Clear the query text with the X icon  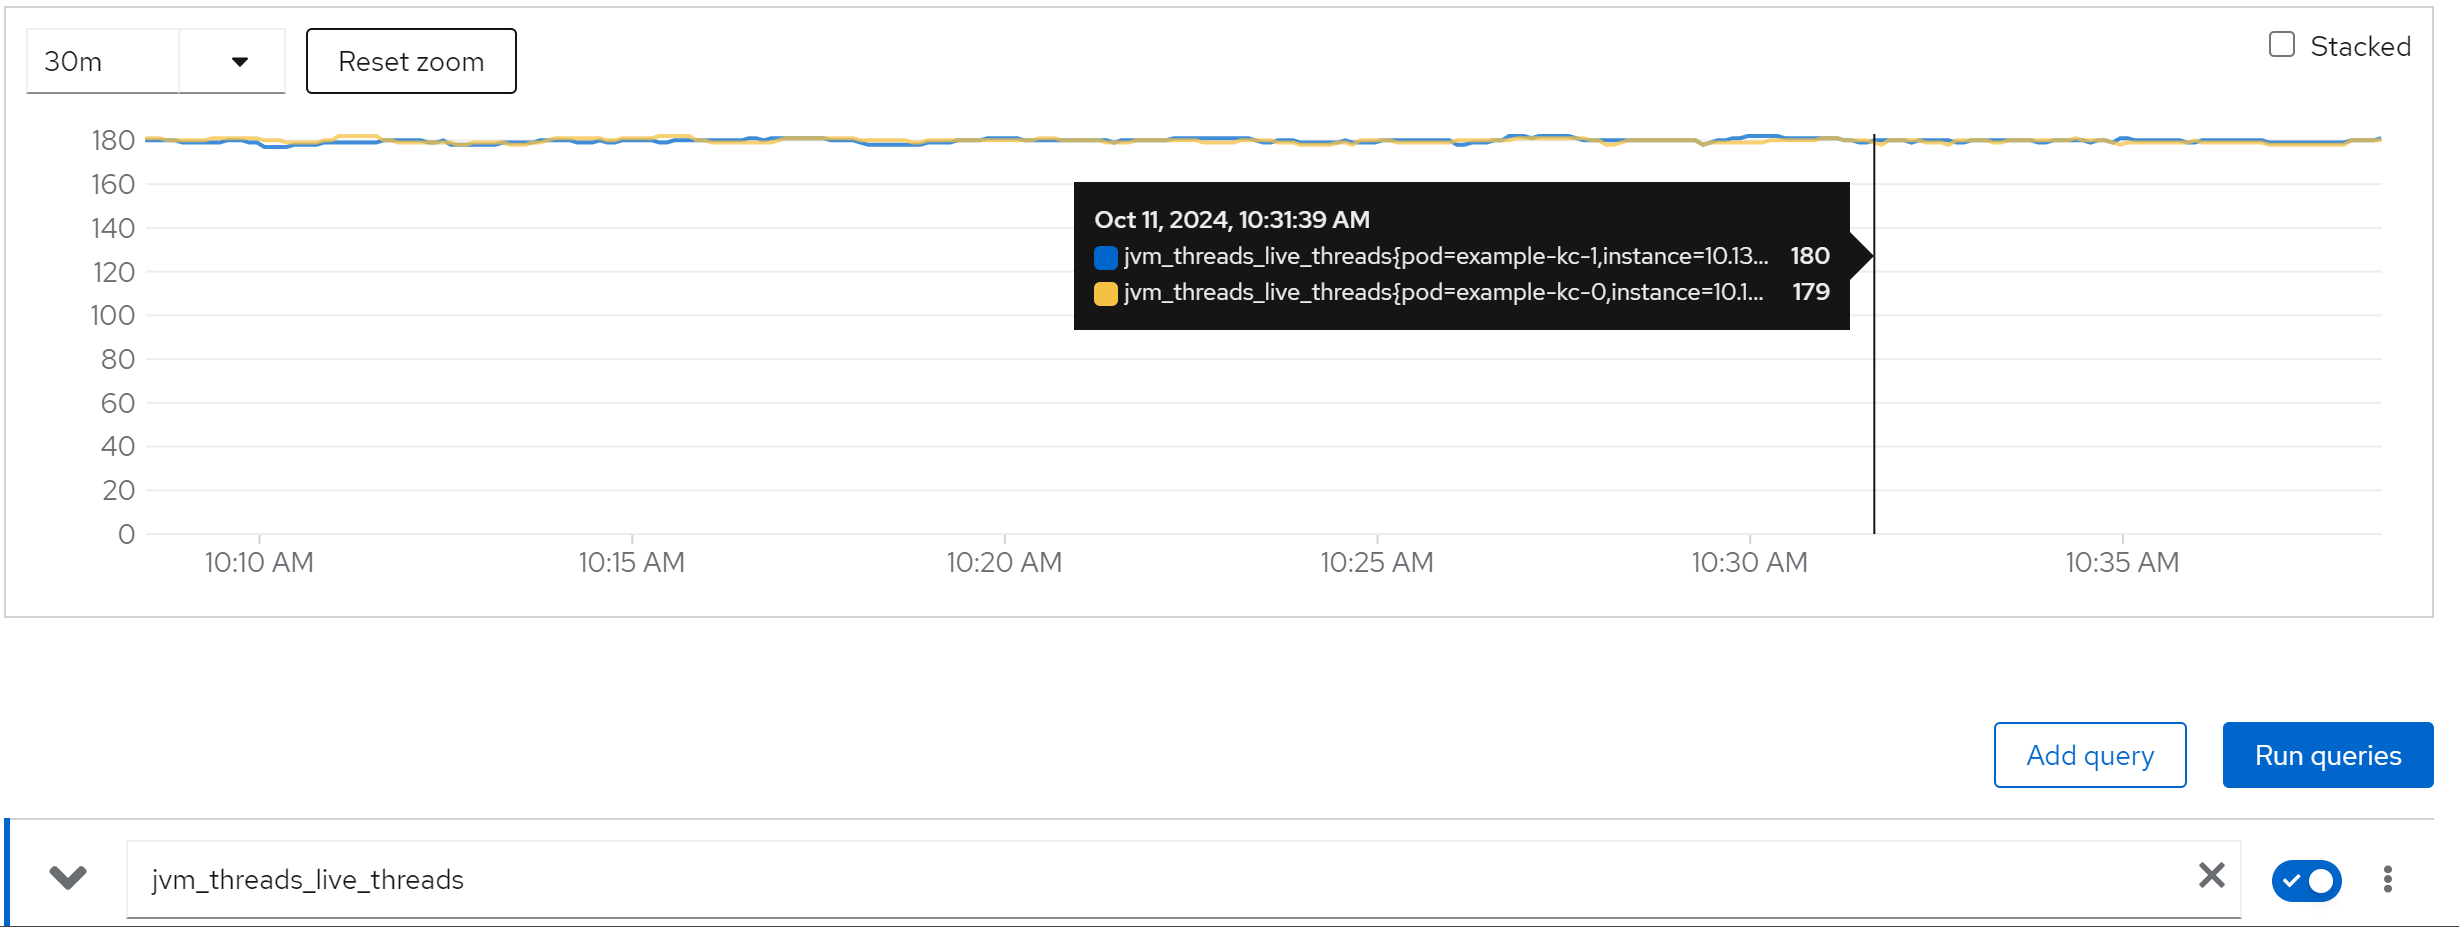tap(2211, 876)
